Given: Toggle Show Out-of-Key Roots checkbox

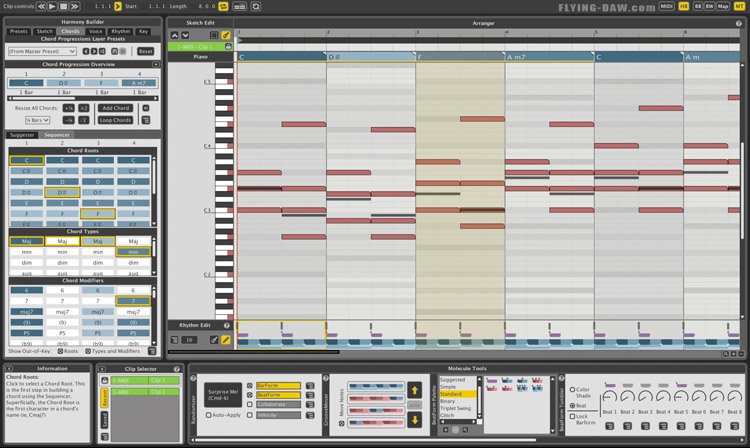Looking at the screenshot, I should (x=60, y=351).
